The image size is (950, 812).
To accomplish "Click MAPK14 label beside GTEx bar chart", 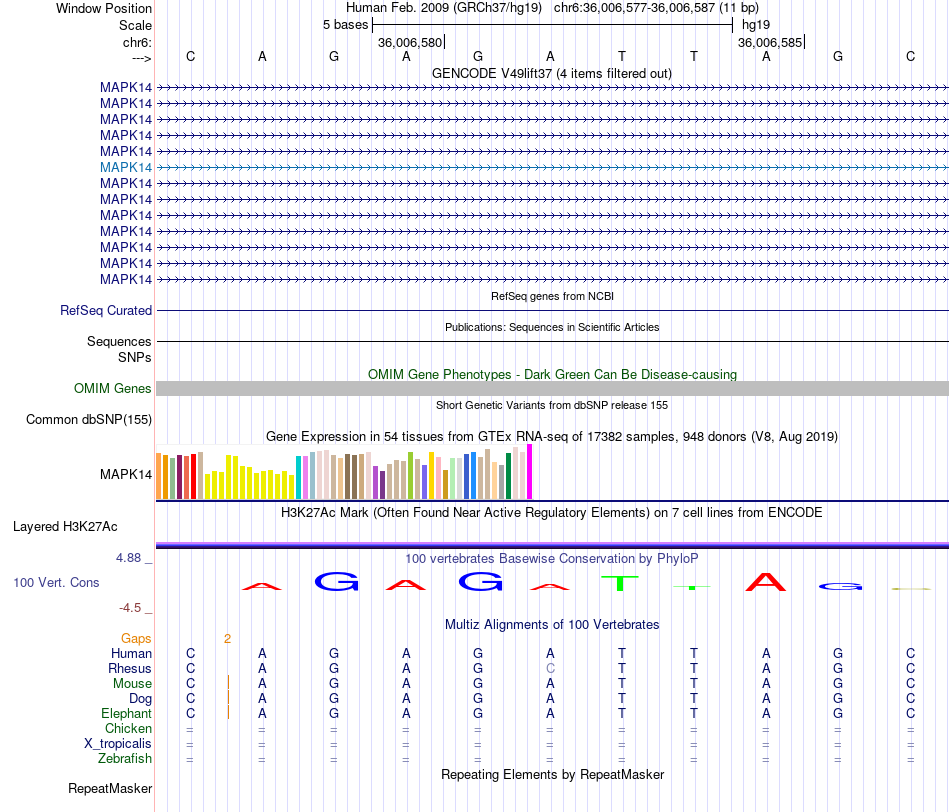I will [126, 474].
